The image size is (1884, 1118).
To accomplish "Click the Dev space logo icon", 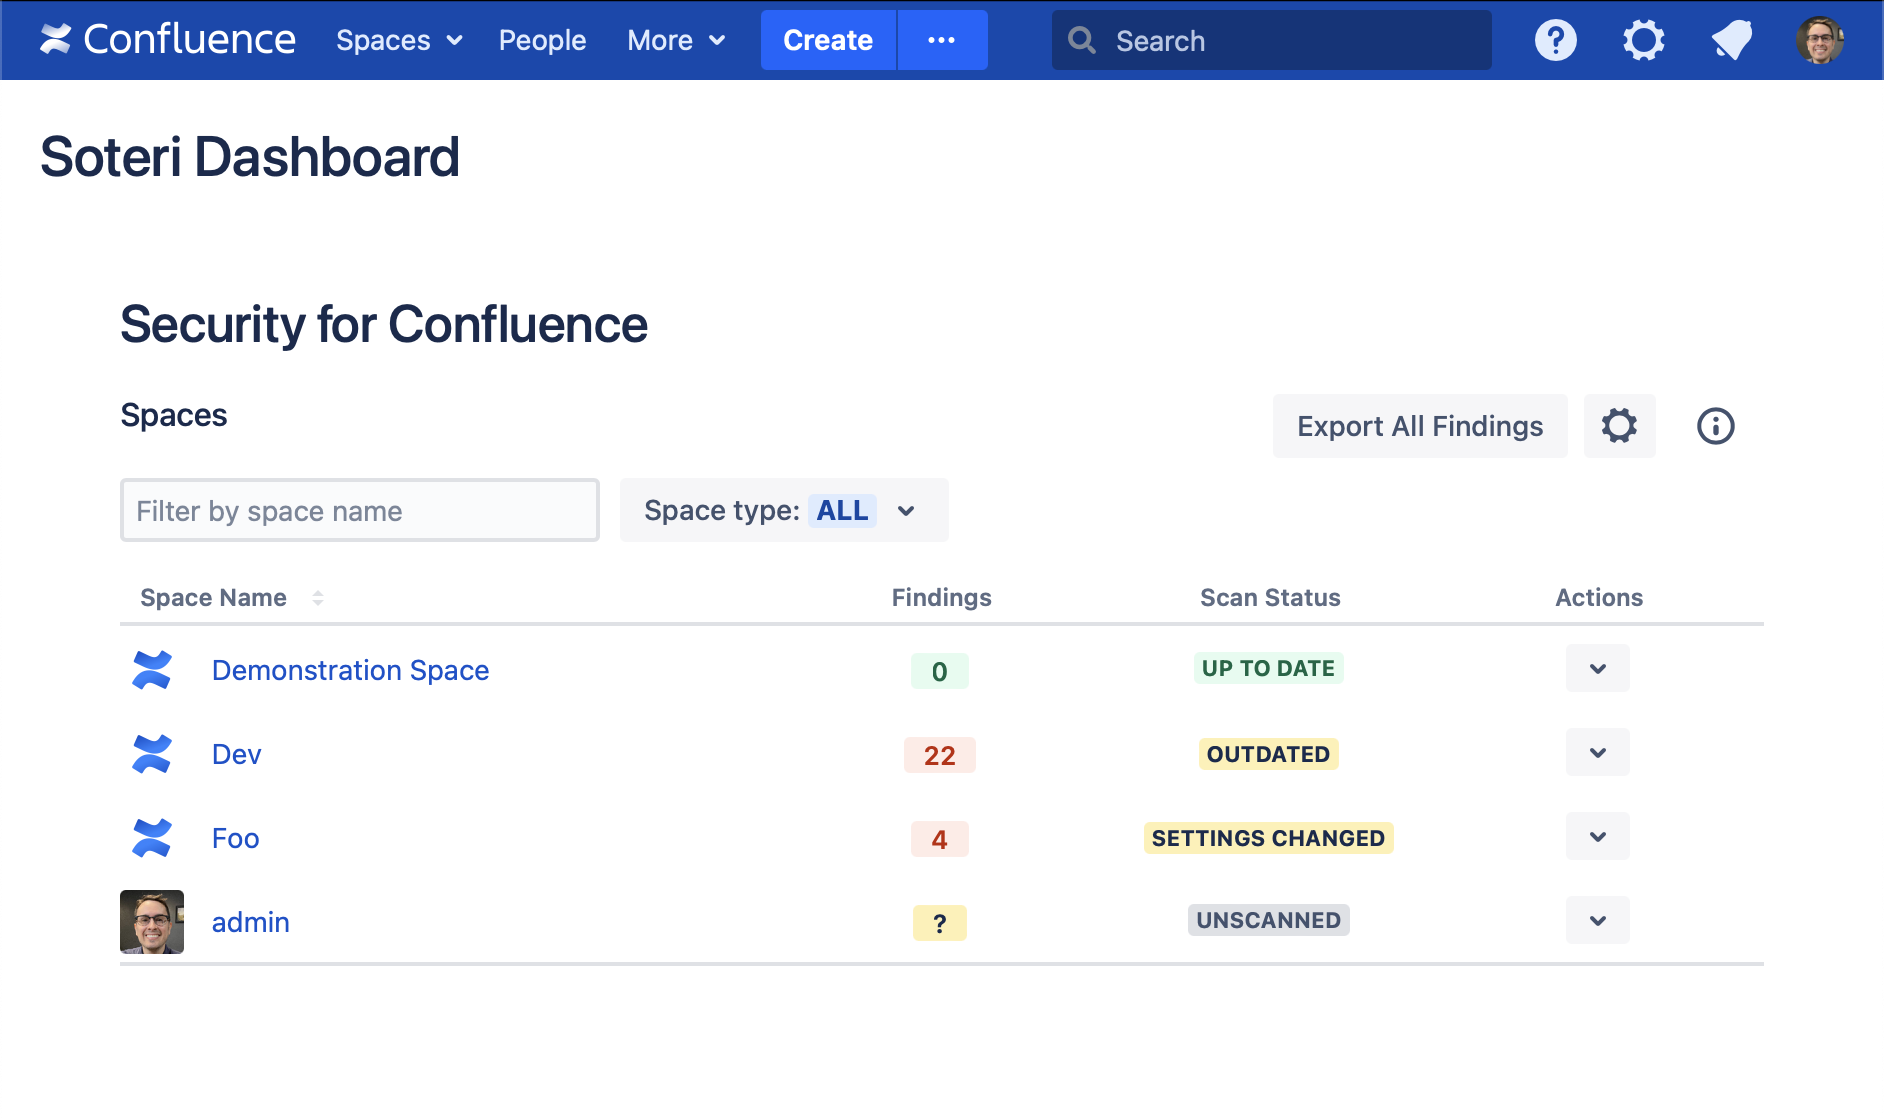I will [152, 754].
